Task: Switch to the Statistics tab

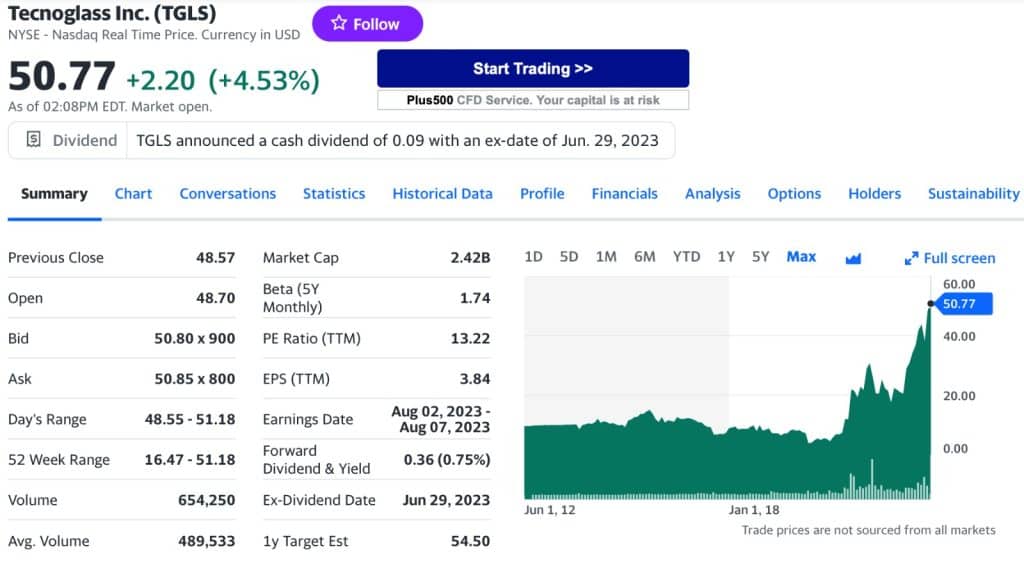Action: 334,194
